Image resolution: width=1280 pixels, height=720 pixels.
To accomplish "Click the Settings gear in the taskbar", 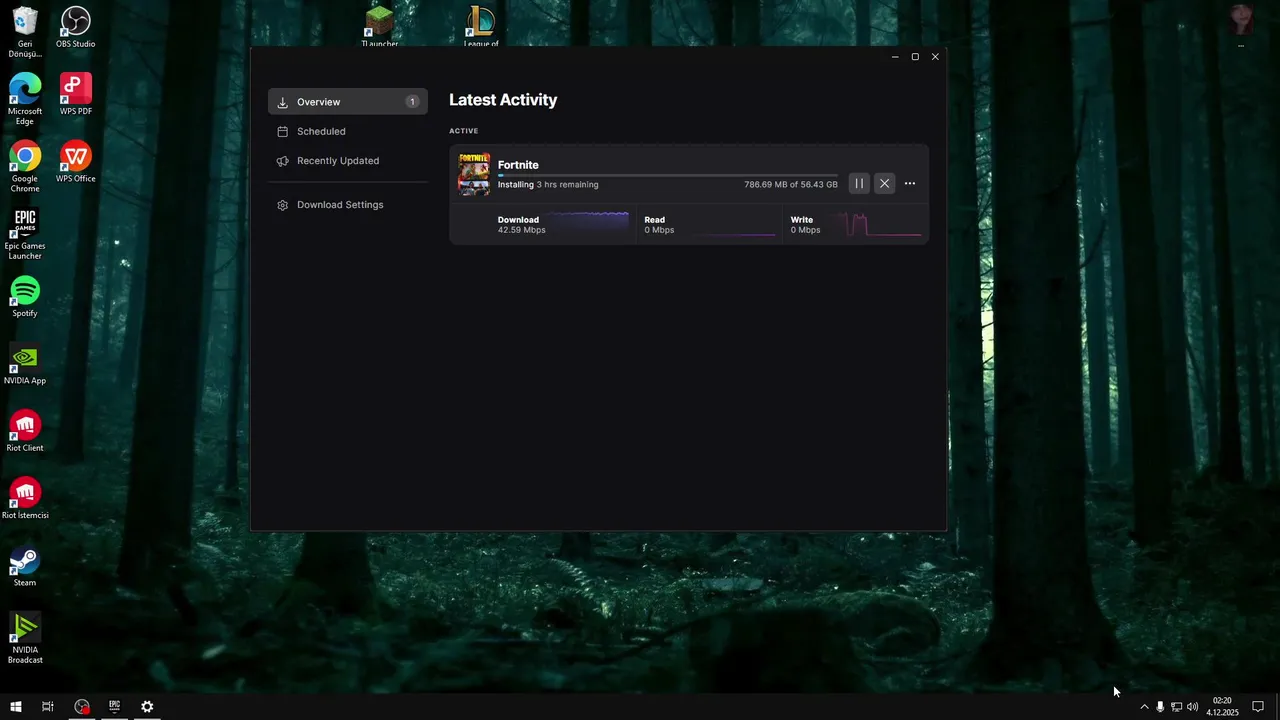I will 147,707.
